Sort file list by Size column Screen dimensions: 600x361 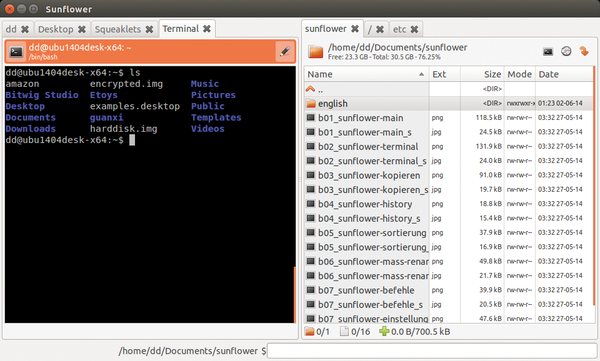click(x=482, y=74)
